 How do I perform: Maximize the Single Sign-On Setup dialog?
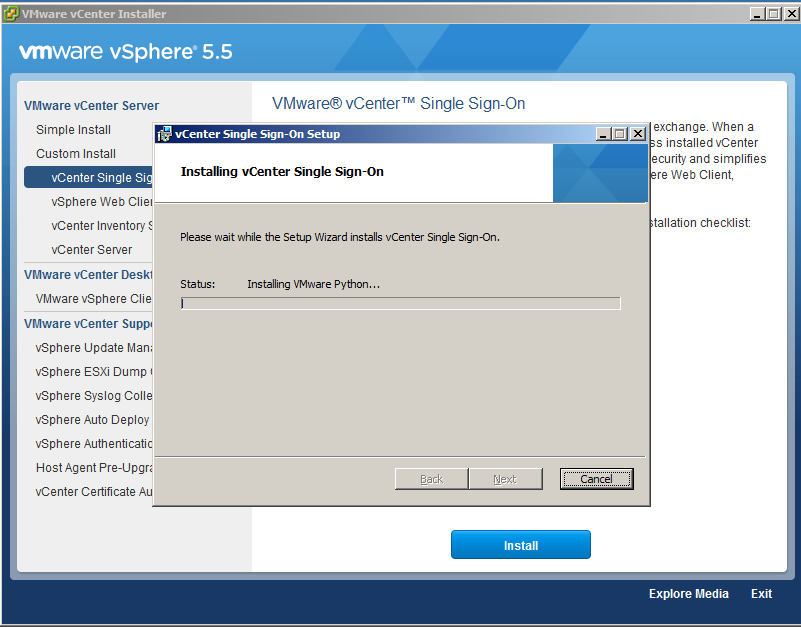[x=619, y=134]
